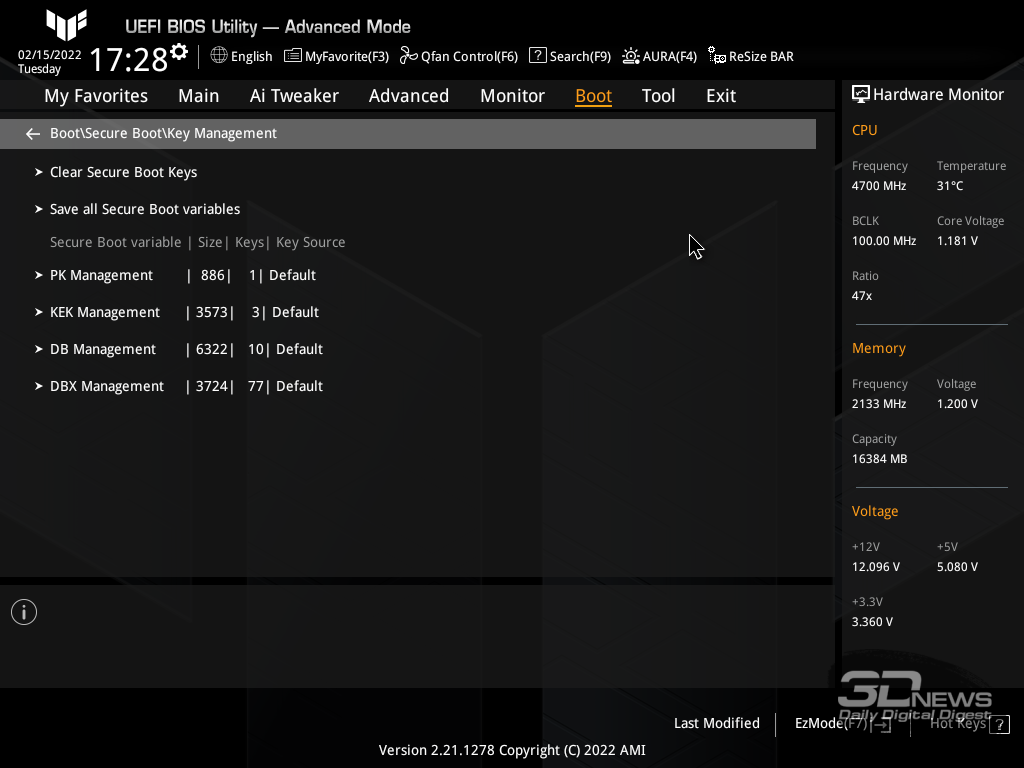
Task: Select English language option
Action: pyautogui.click(x=251, y=57)
